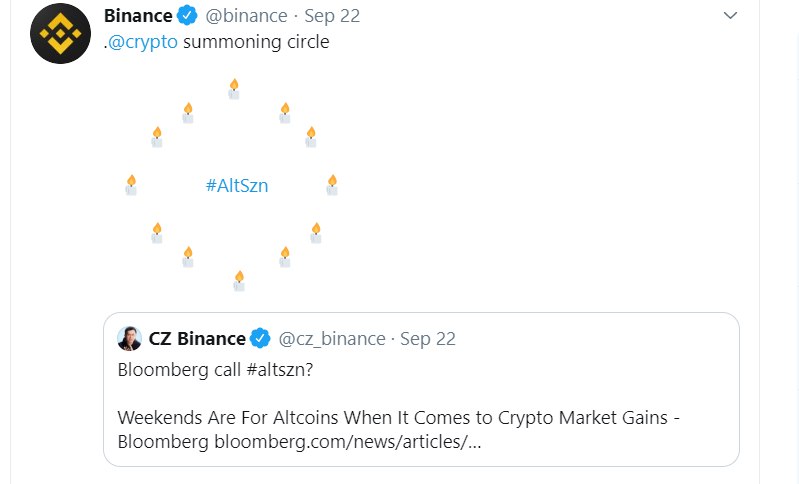Click Binance's blue verified badge
The width and height of the screenshot is (799, 484).
(x=187, y=16)
